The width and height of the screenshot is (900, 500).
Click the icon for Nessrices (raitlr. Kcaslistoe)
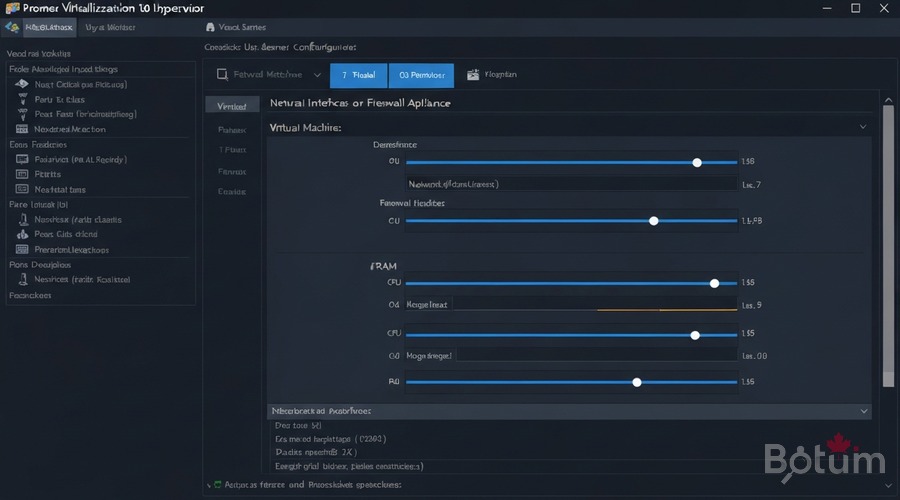point(23,279)
